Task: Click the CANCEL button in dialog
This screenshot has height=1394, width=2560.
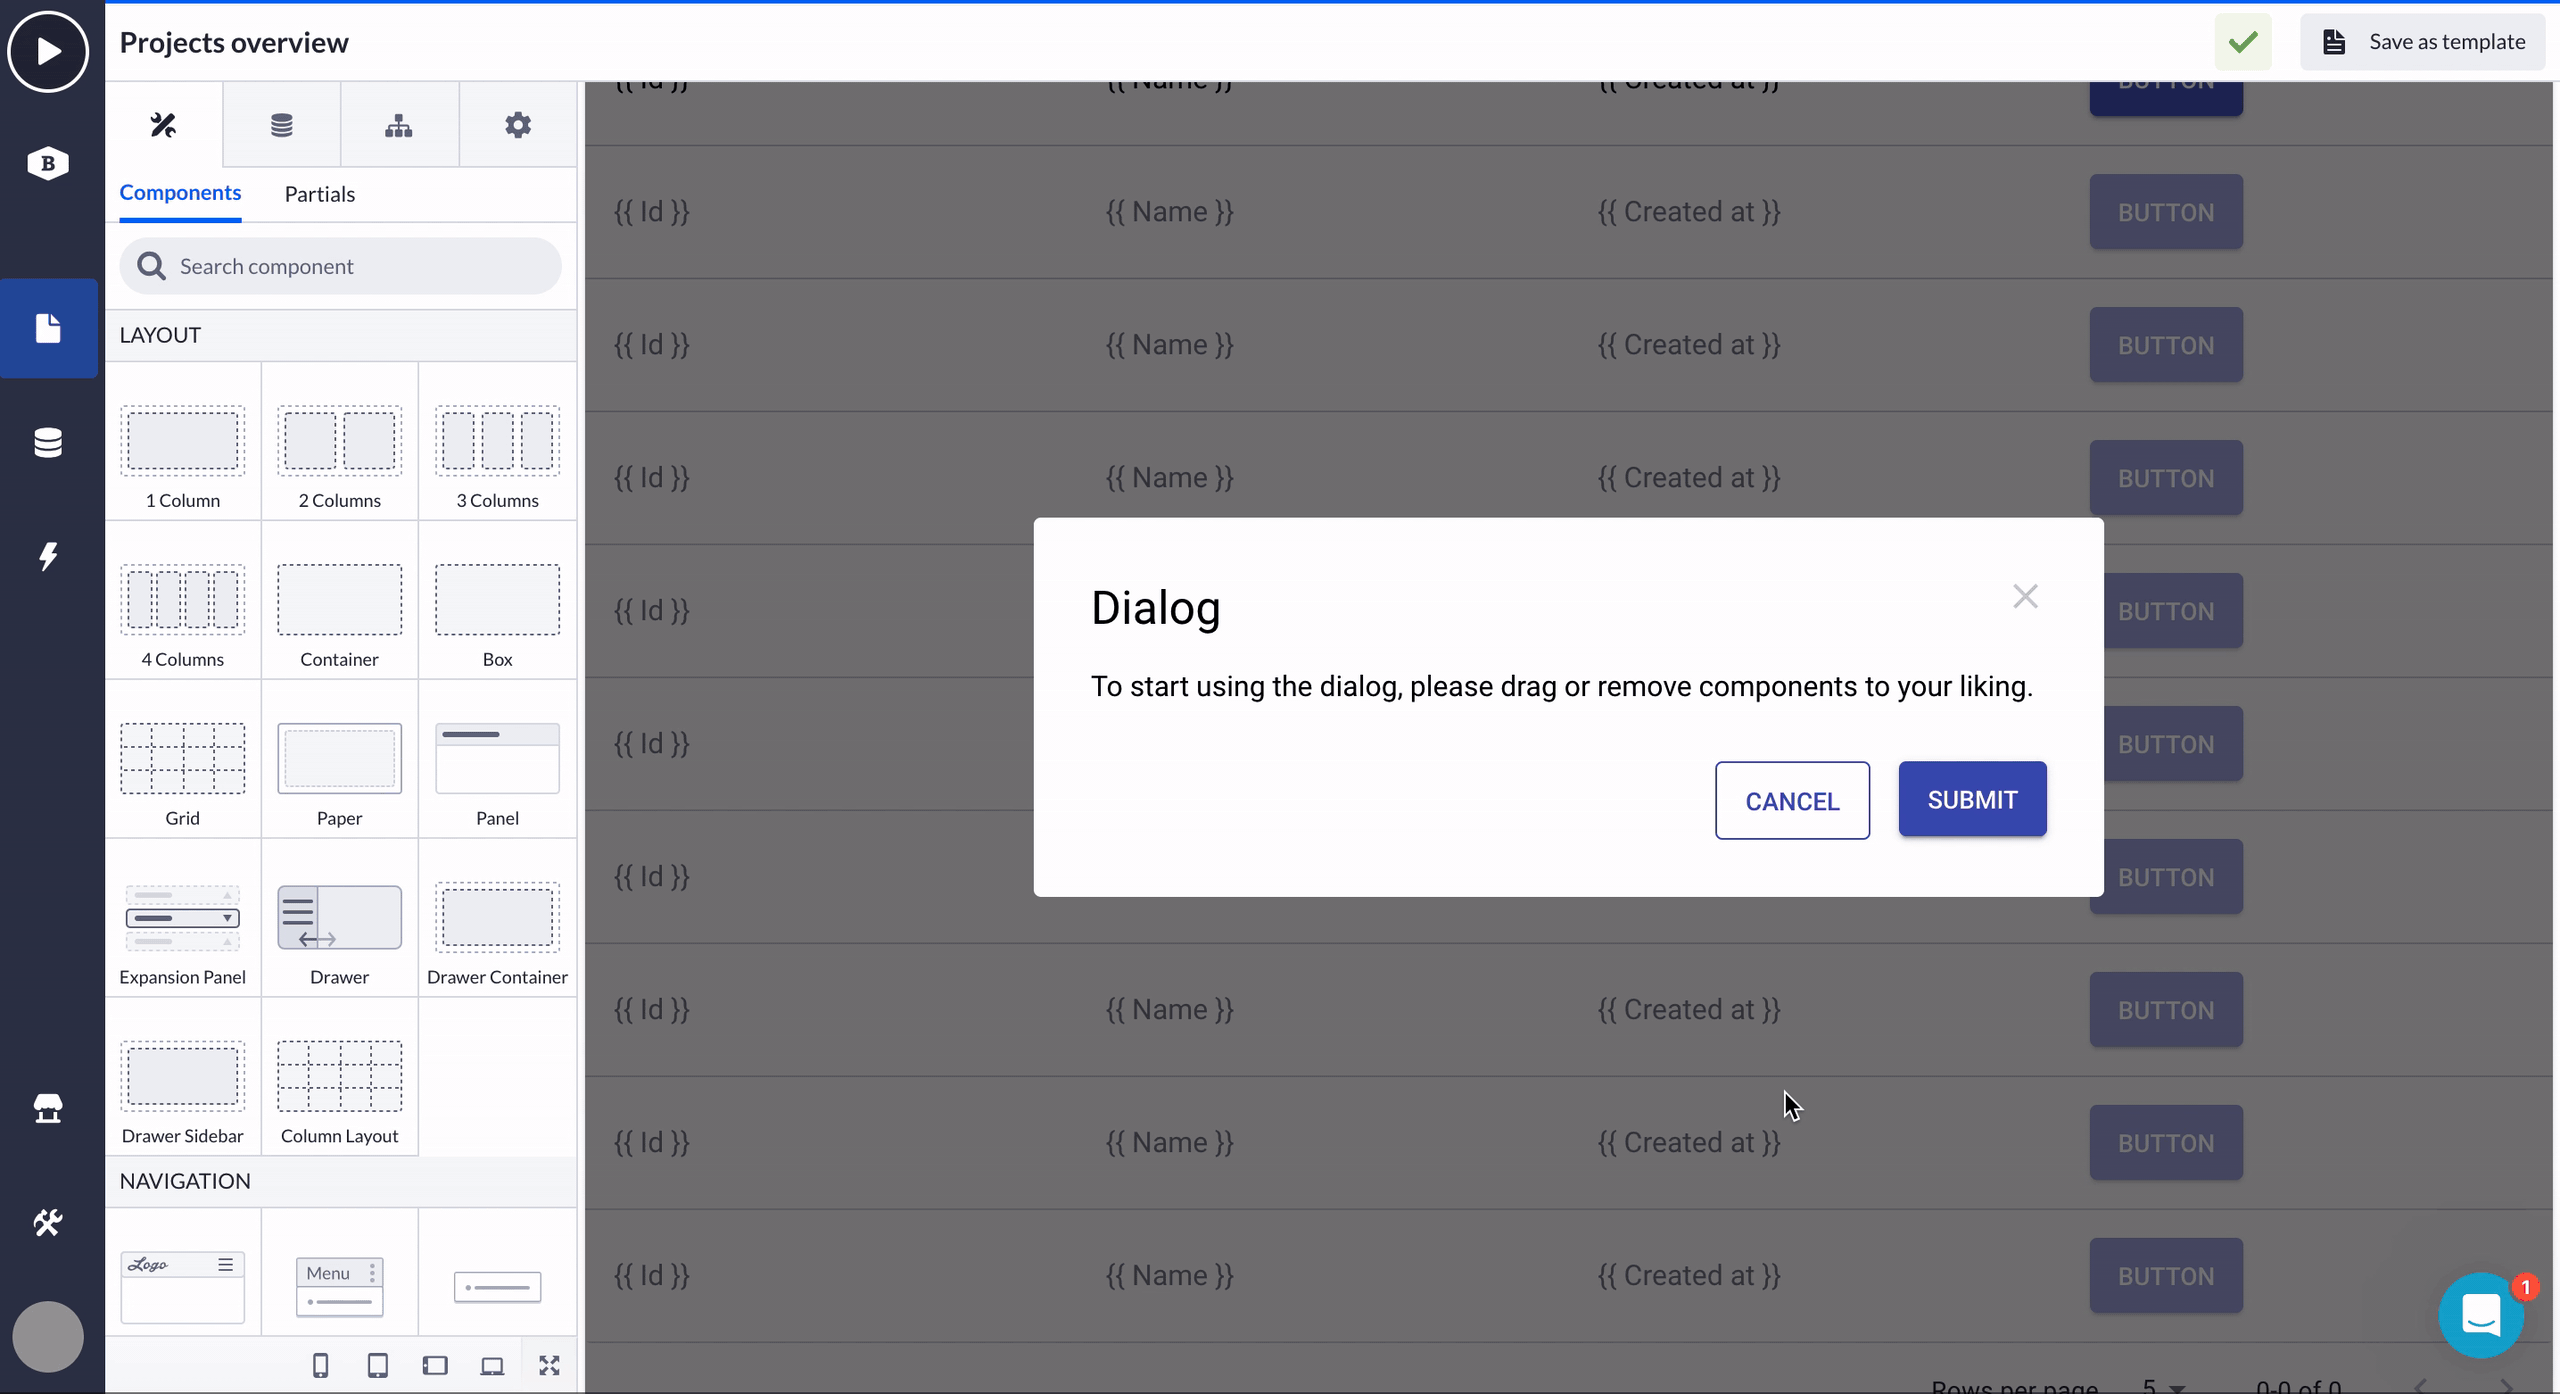Action: (1792, 801)
